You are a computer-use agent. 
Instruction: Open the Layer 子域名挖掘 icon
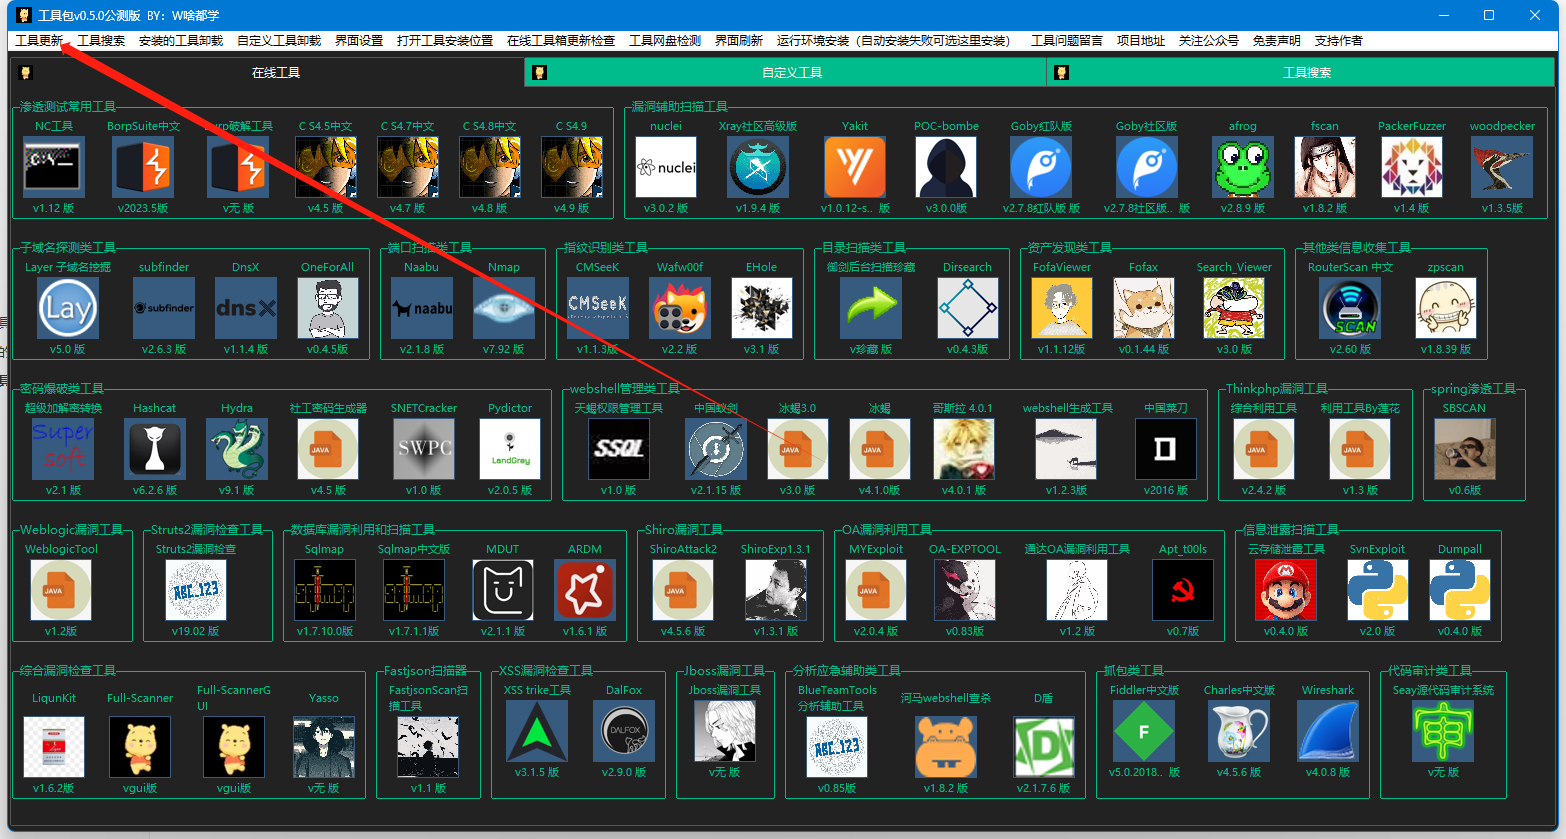pos(68,308)
